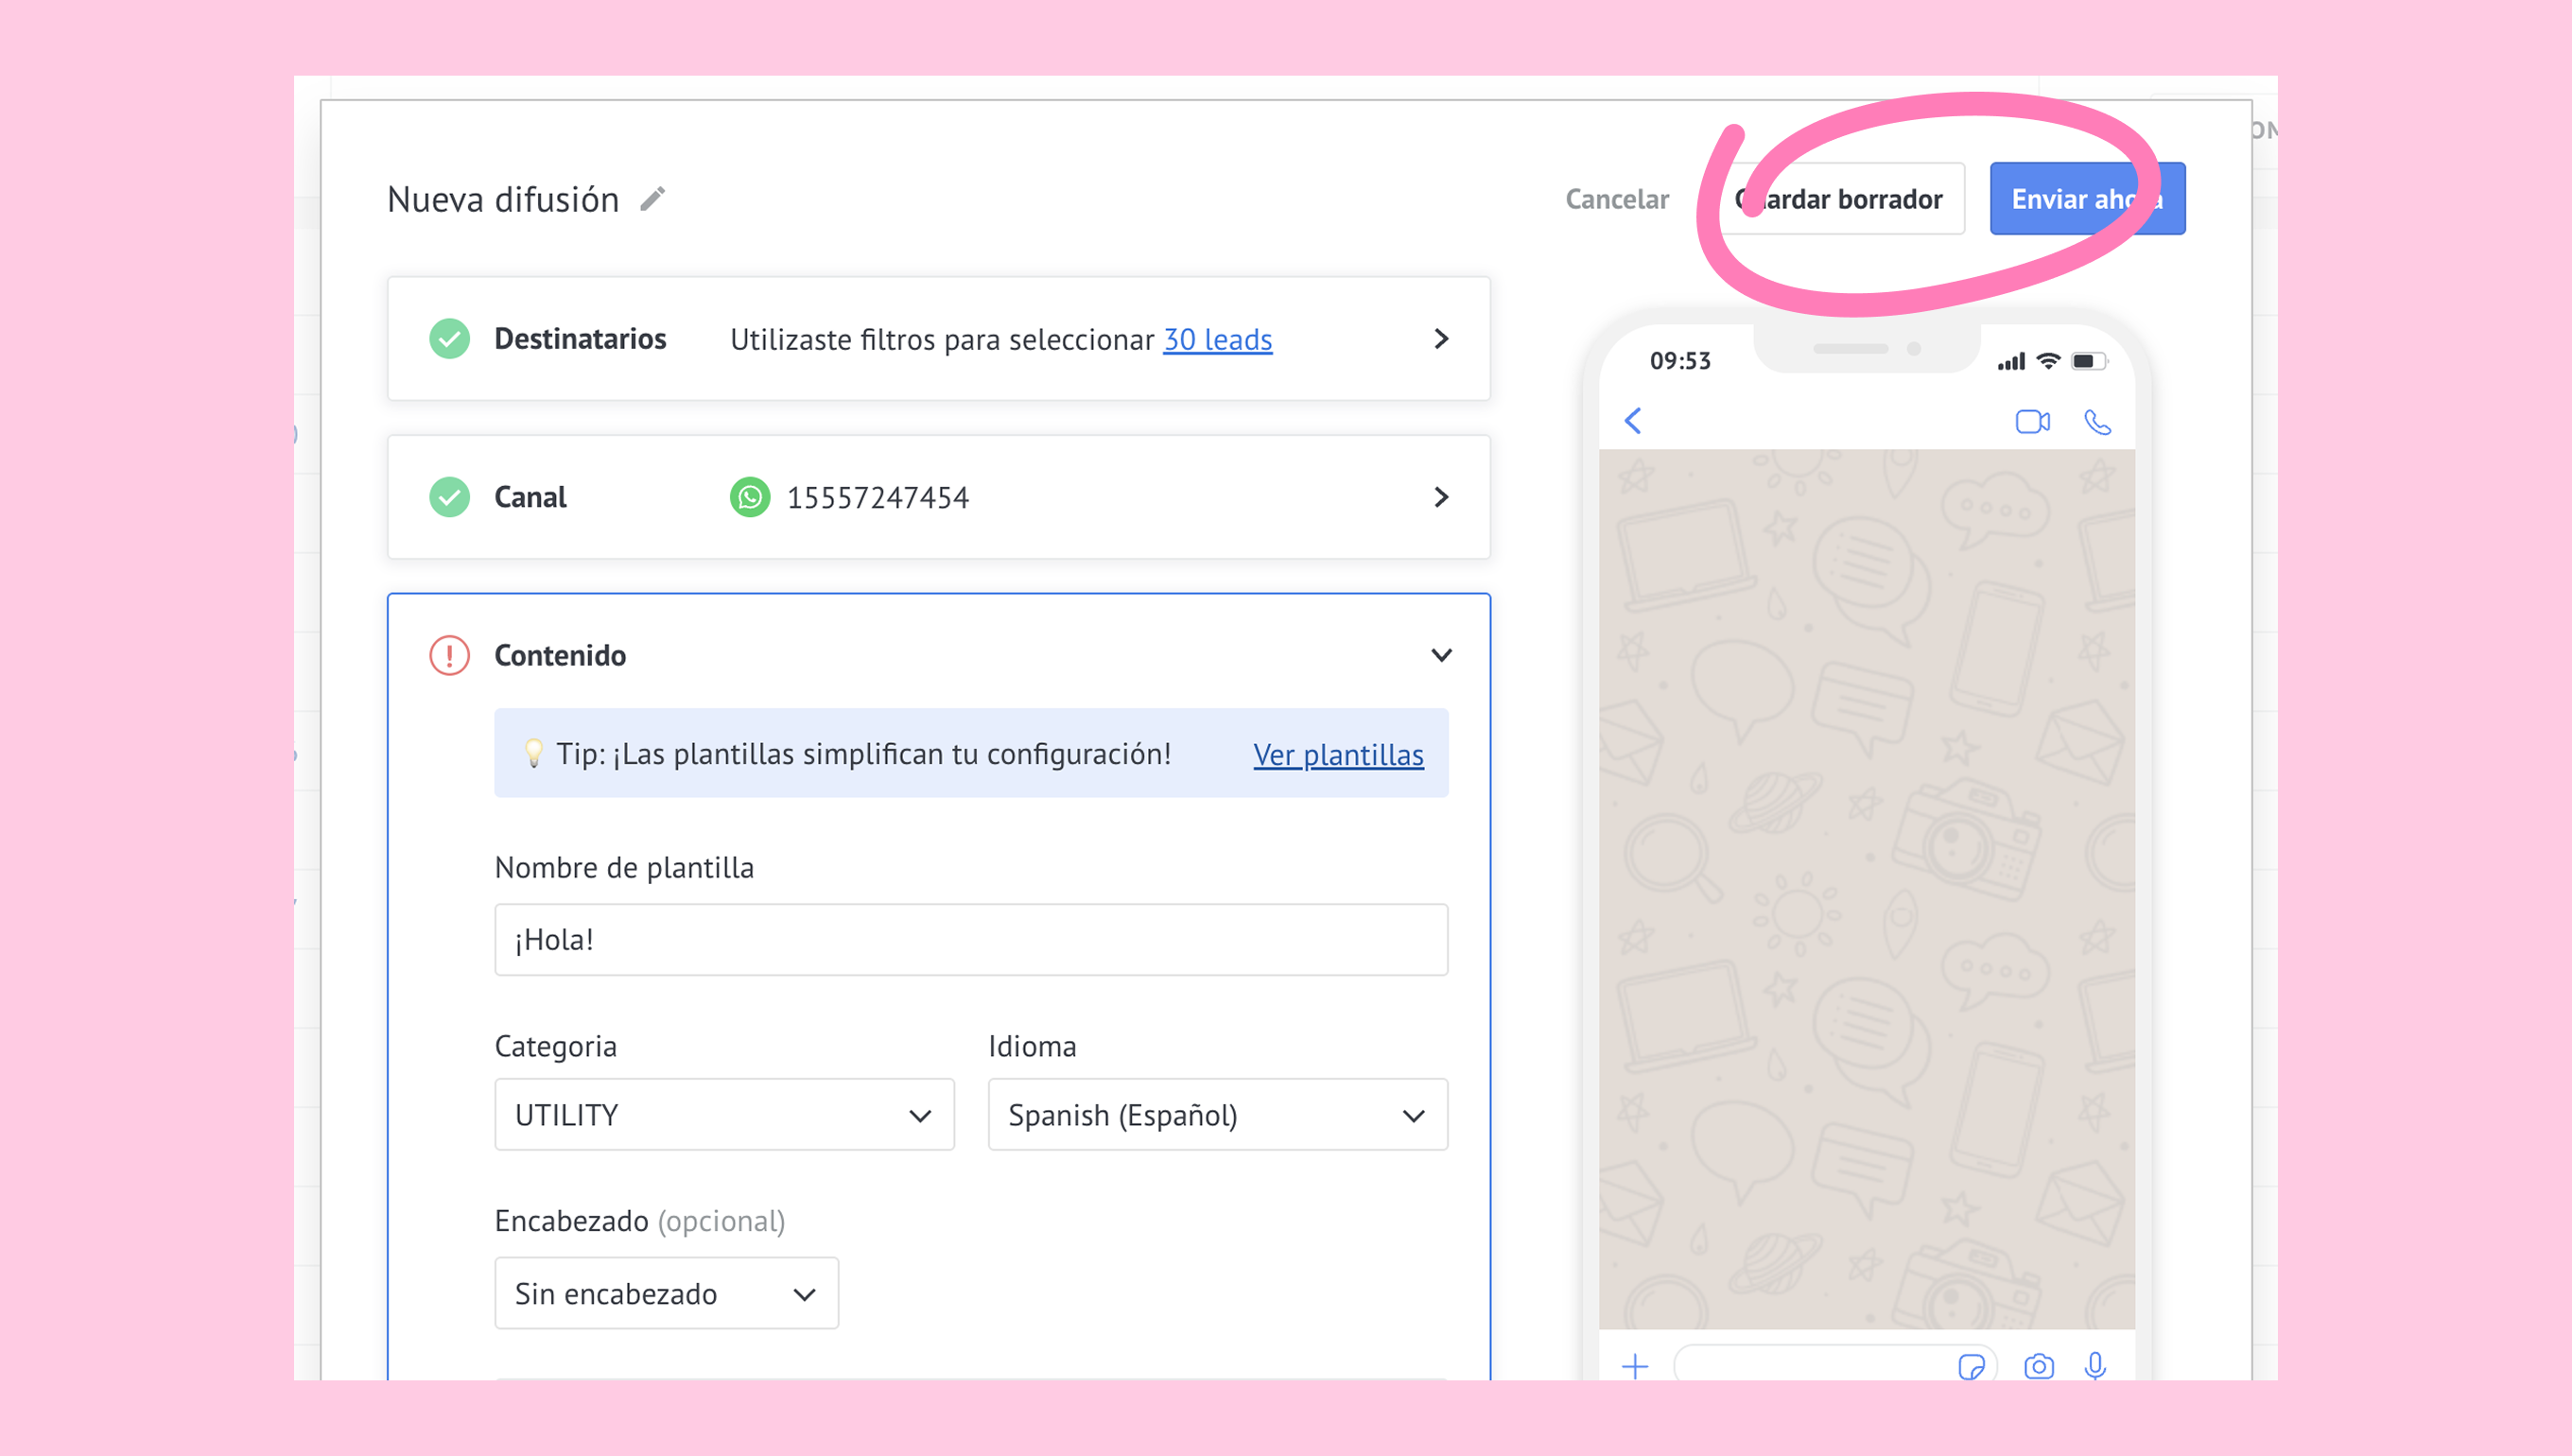Click the Cancelar button
2572x1456 pixels.
pyautogui.click(x=1617, y=199)
